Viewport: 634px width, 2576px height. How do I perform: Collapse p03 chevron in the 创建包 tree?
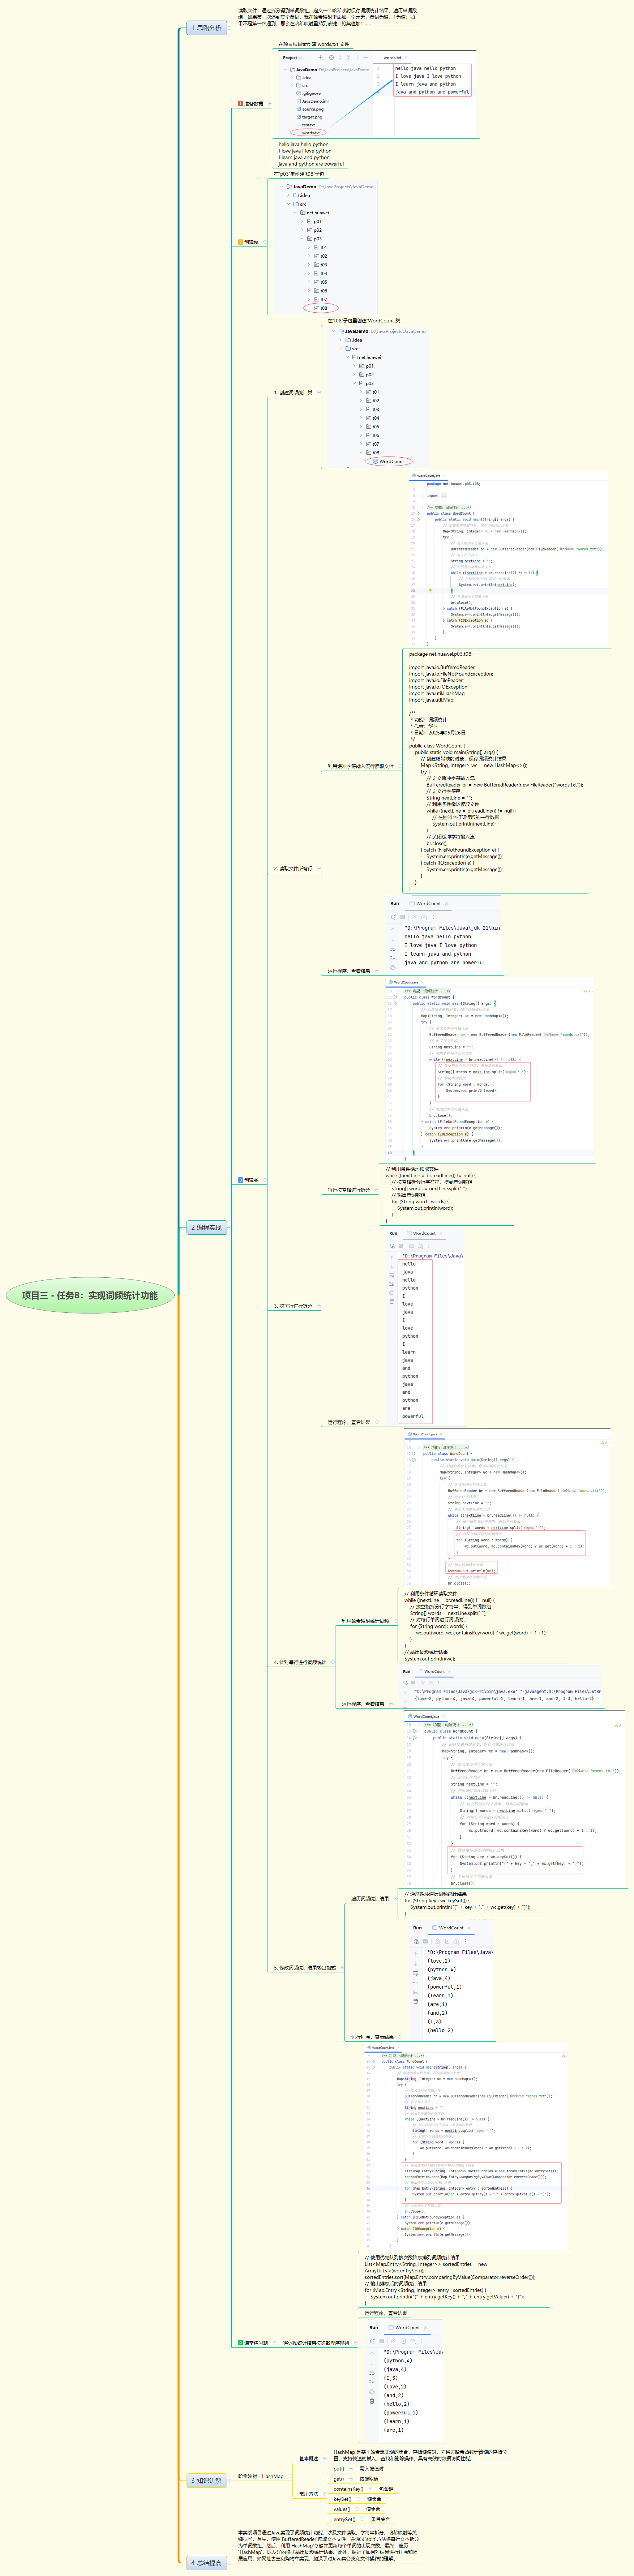pyautogui.click(x=302, y=239)
